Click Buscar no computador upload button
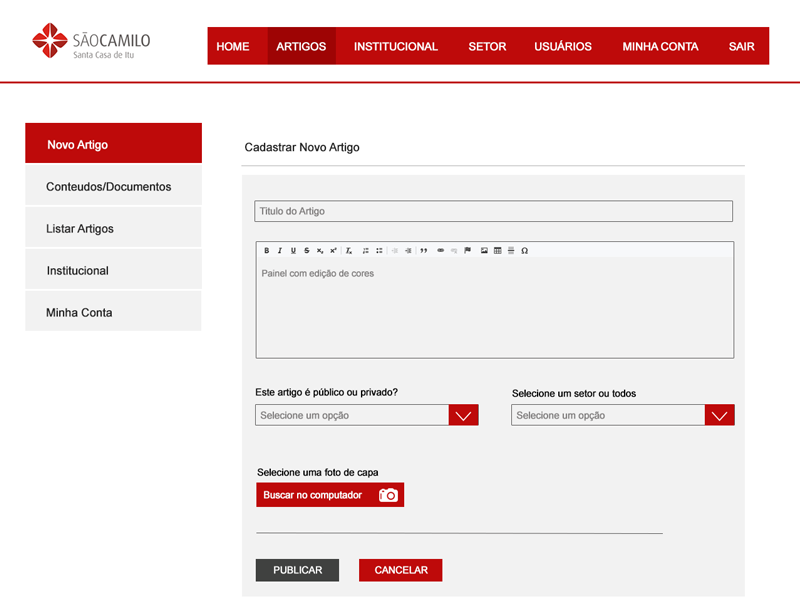The height and width of the screenshot is (600, 800). click(330, 495)
